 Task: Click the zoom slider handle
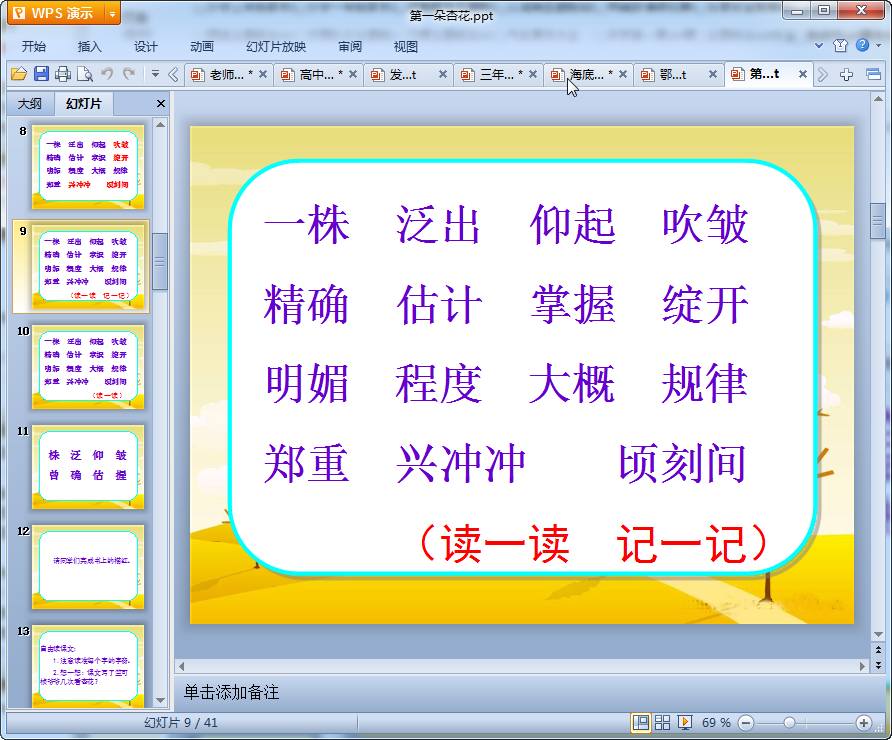[x=789, y=722]
